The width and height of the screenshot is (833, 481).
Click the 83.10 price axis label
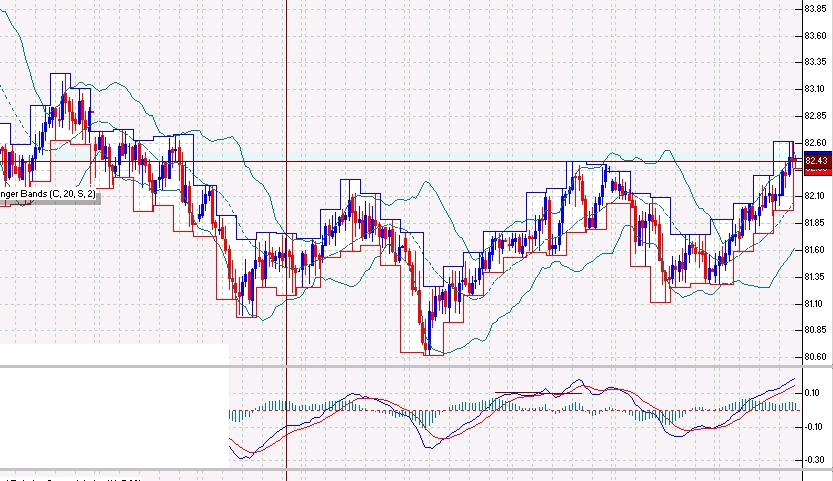[x=815, y=89]
